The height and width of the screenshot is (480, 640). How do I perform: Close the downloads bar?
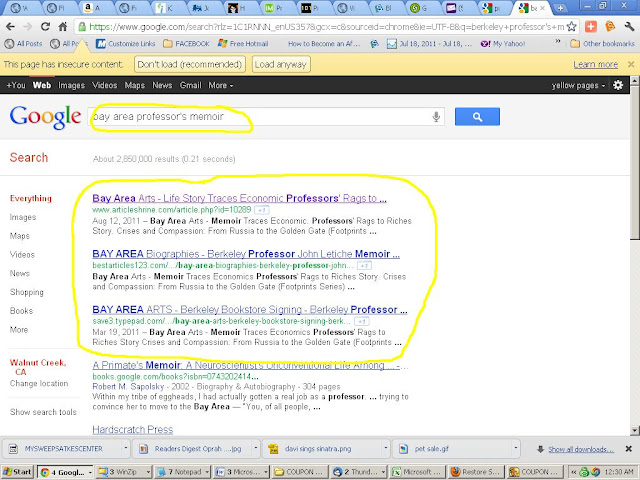[629, 449]
